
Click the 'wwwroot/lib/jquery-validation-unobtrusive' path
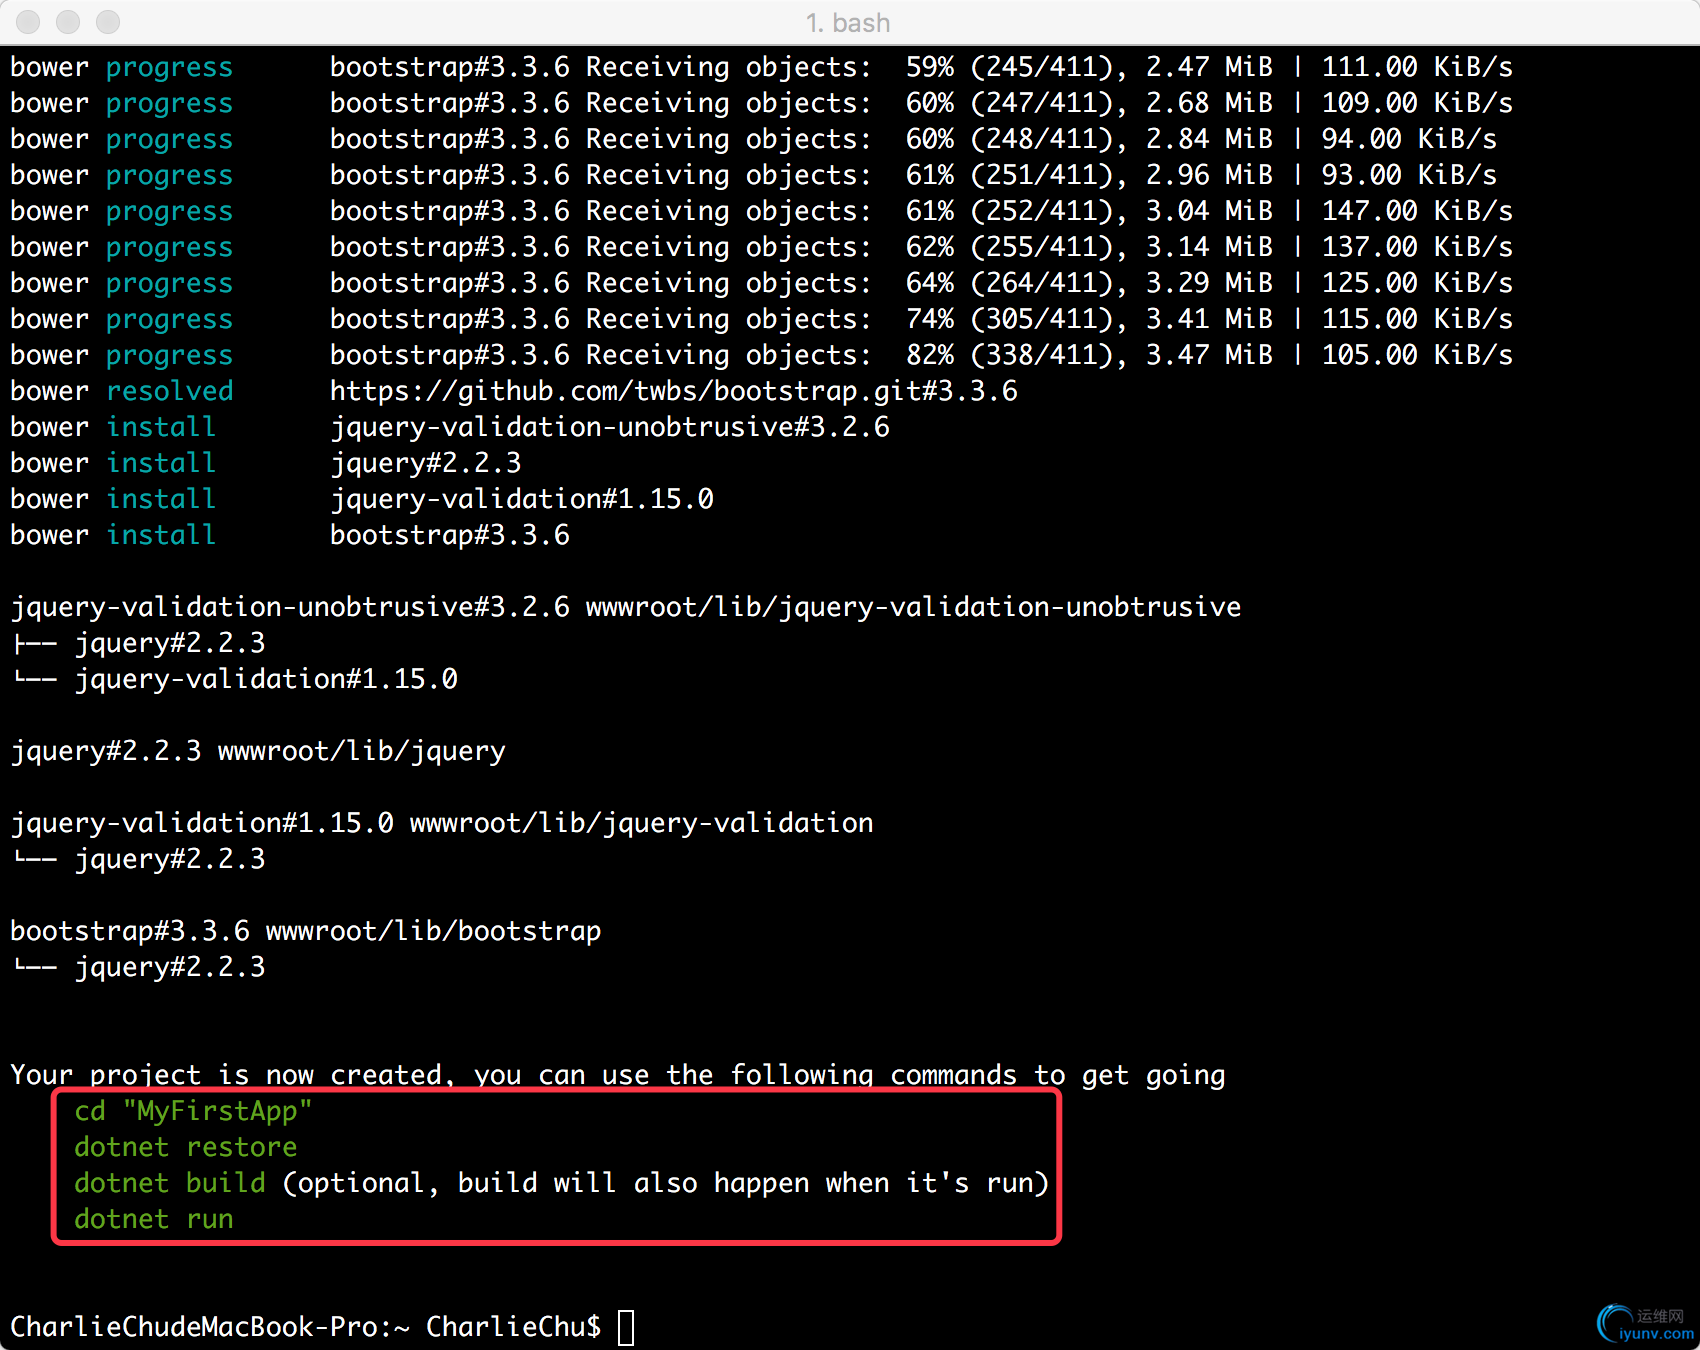(x=914, y=607)
